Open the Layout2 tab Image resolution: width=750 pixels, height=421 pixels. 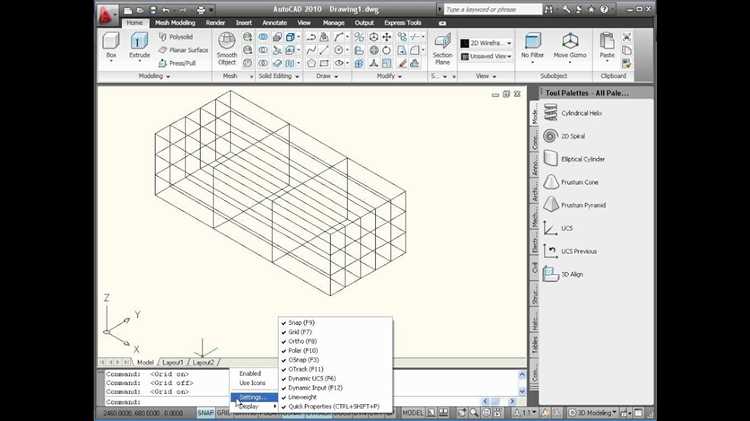[204, 362]
